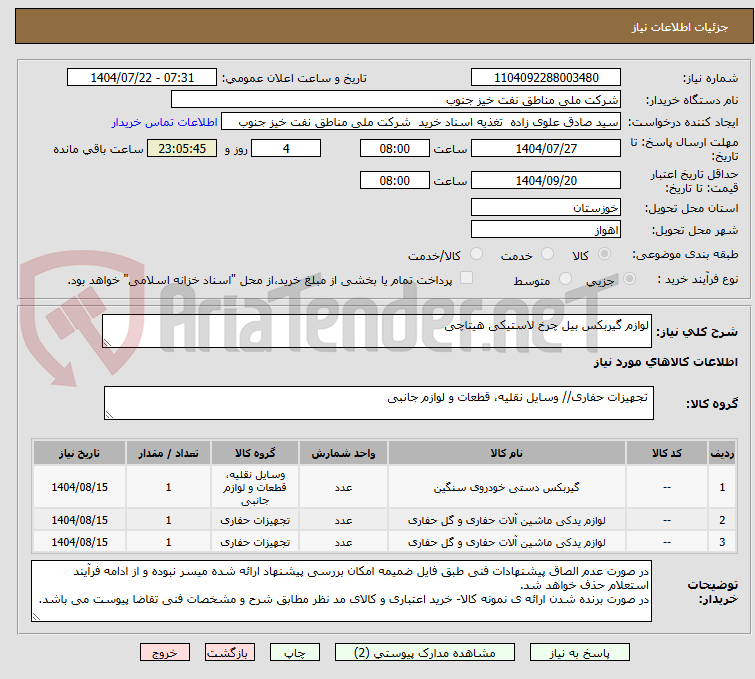This screenshot has width=755, height=679.
Task: Click the تاریخ نیاز column header
Action: tap(79, 453)
